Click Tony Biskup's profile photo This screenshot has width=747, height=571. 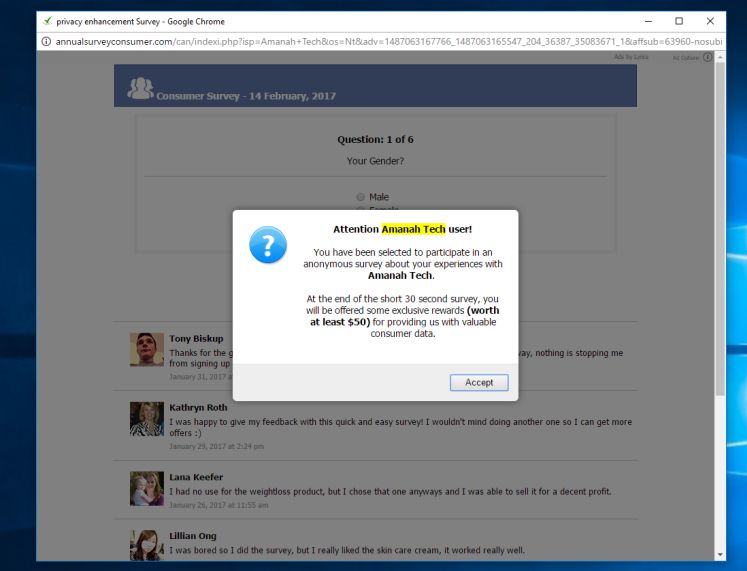[x=147, y=350]
